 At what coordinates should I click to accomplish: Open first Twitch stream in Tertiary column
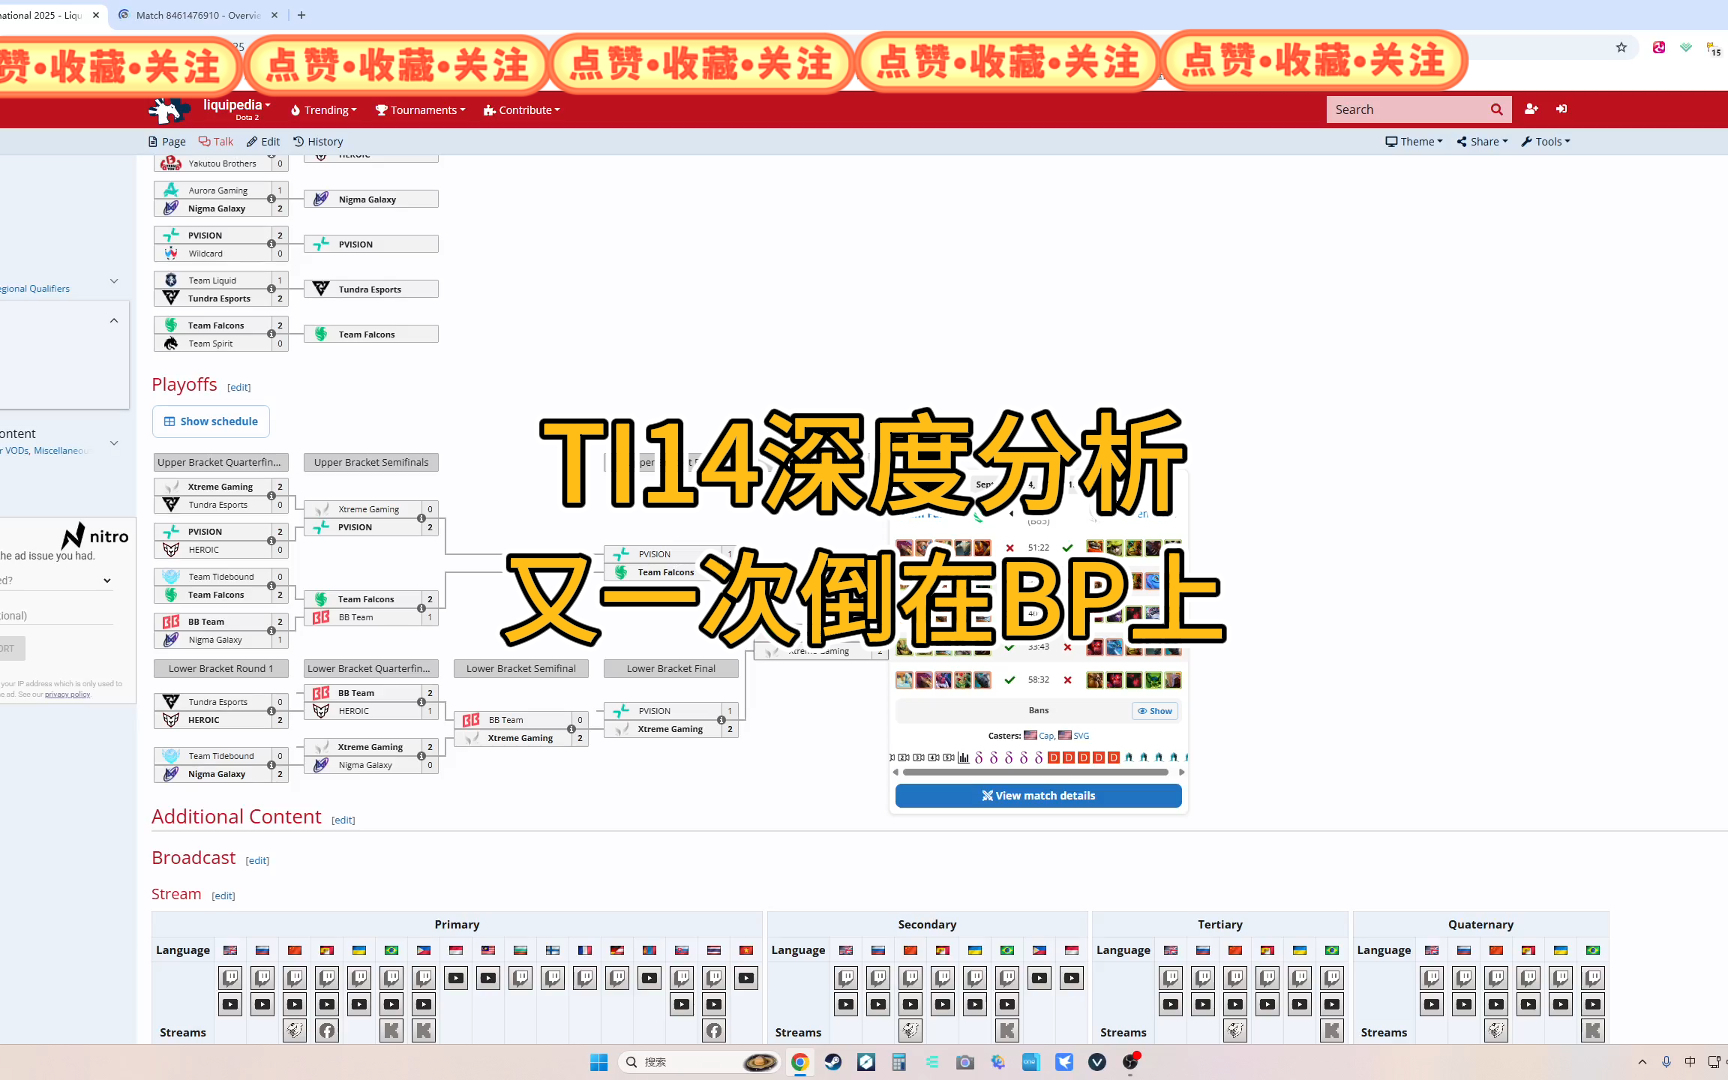point(1171,977)
